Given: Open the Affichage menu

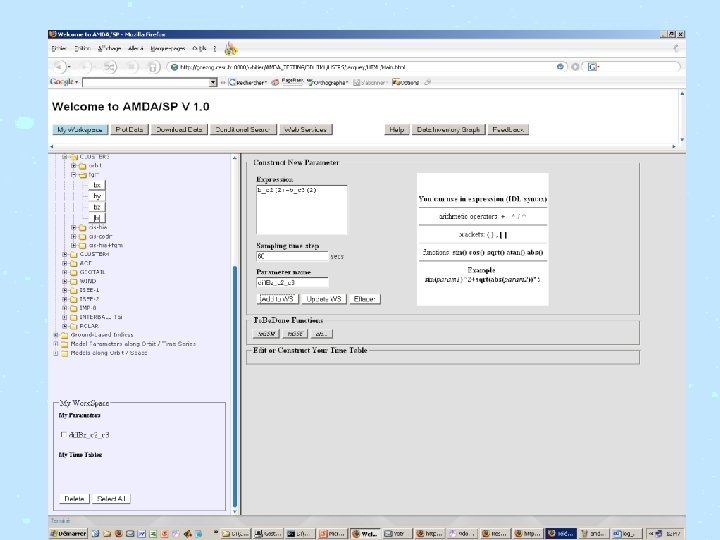Looking at the screenshot, I should click(110, 48).
